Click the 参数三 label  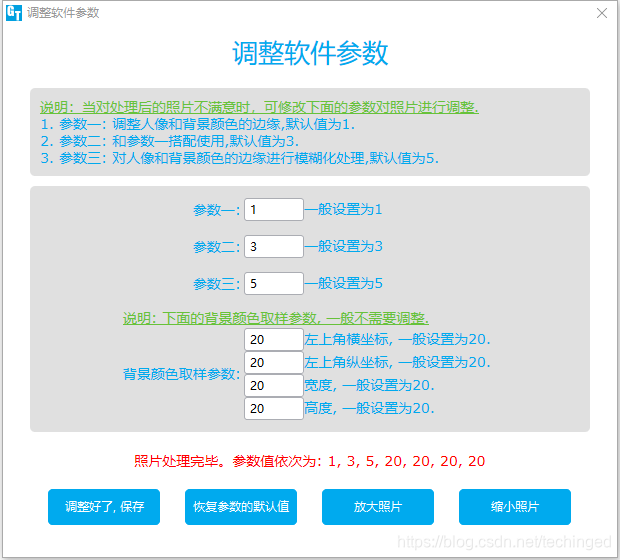[x=217, y=284]
